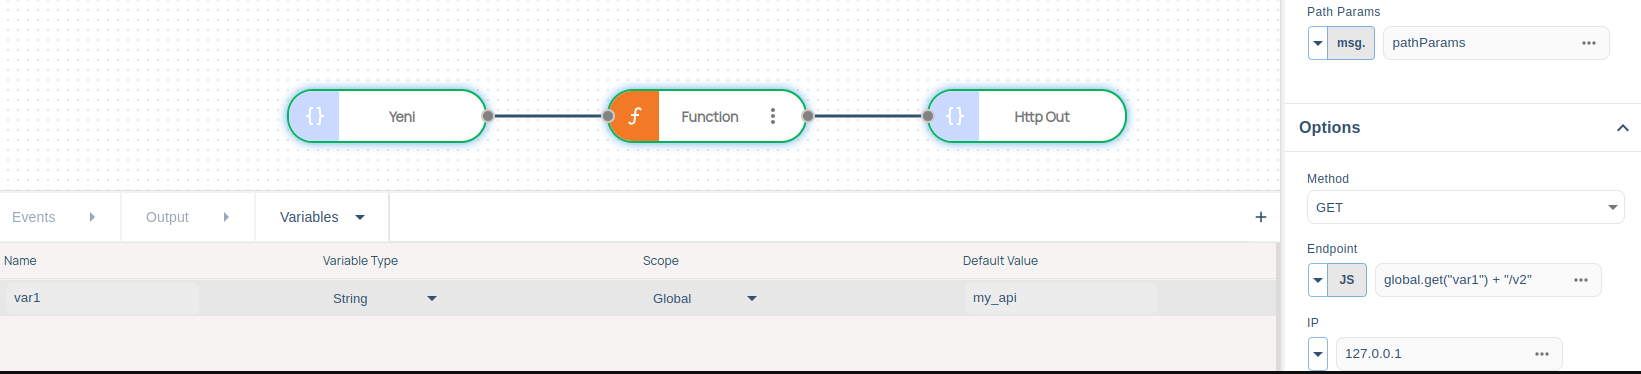
Task: Open the Function node's three-dot menu
Action: [773, 116]
